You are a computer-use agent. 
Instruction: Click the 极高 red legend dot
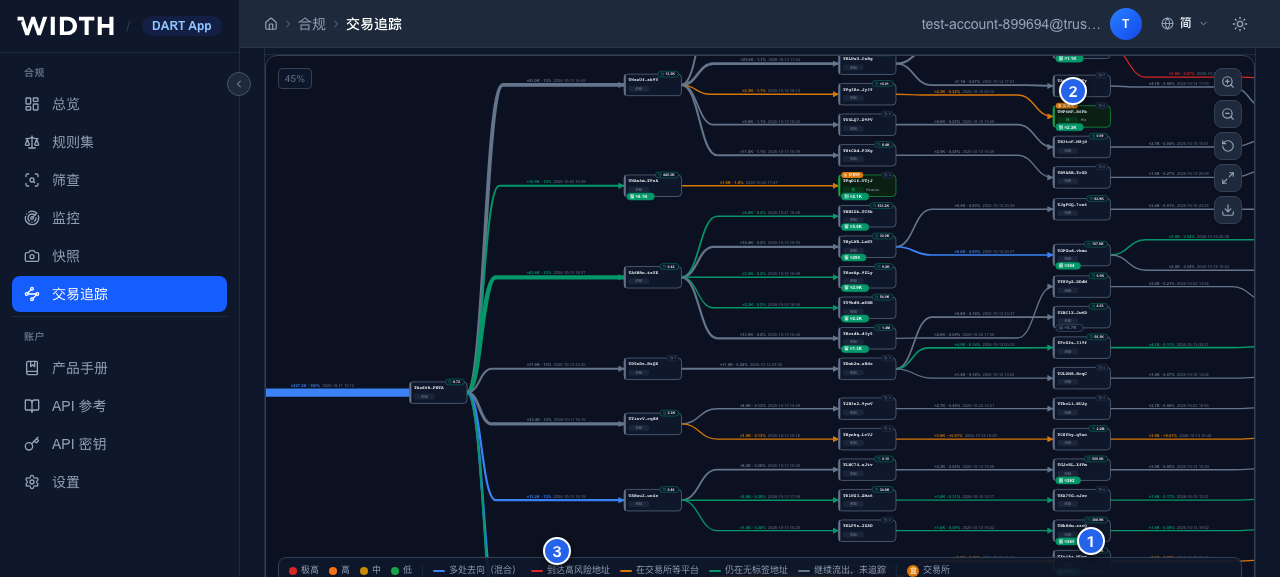point(293,570)
